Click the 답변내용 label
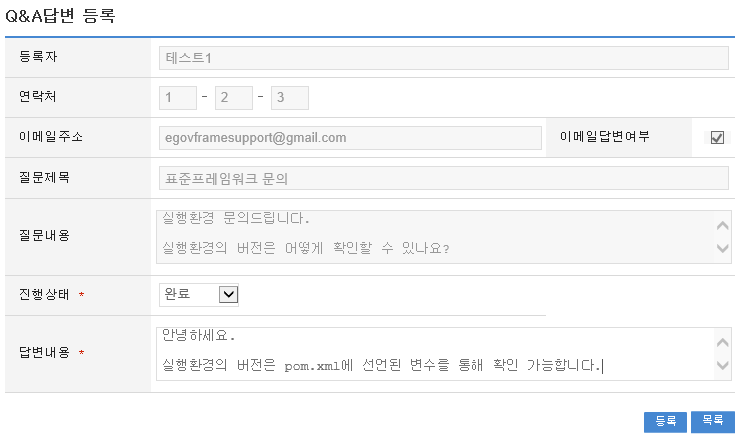 tap(44, 353)
